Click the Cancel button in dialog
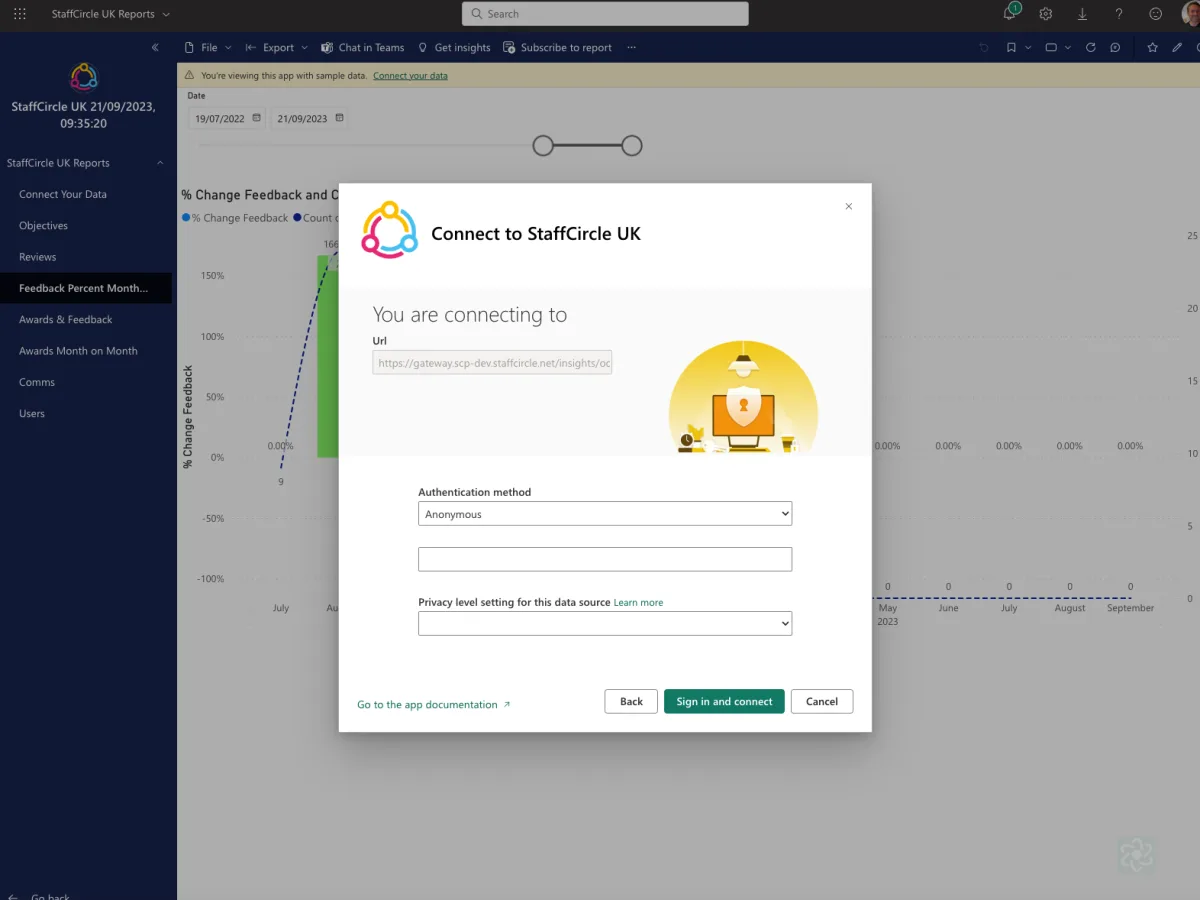1200x900 pixels. [822, 701]
